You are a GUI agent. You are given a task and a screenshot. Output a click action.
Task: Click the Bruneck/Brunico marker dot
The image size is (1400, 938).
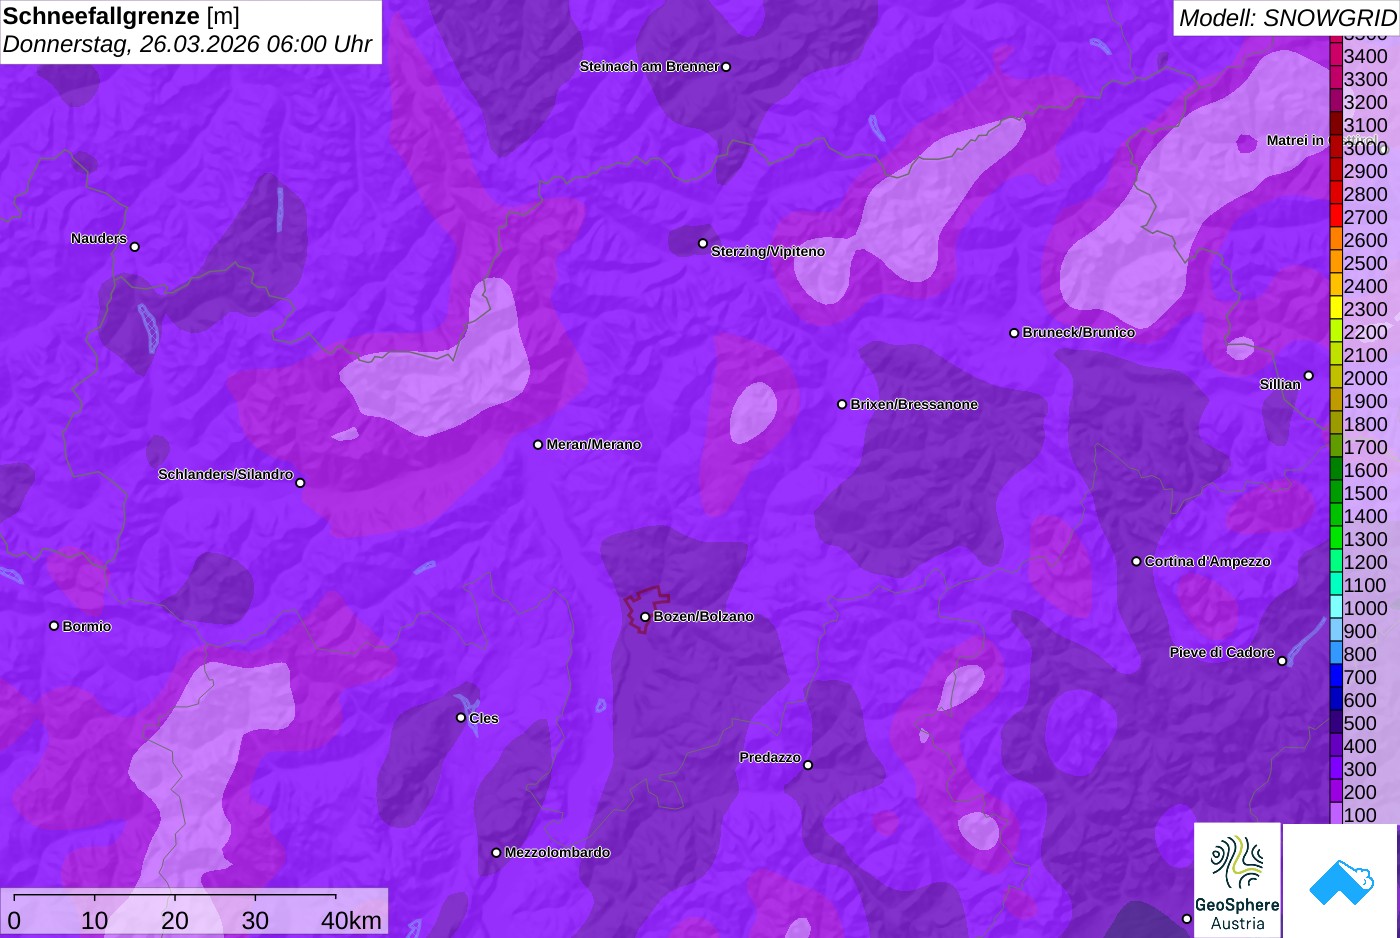(x=1014, y=333)
